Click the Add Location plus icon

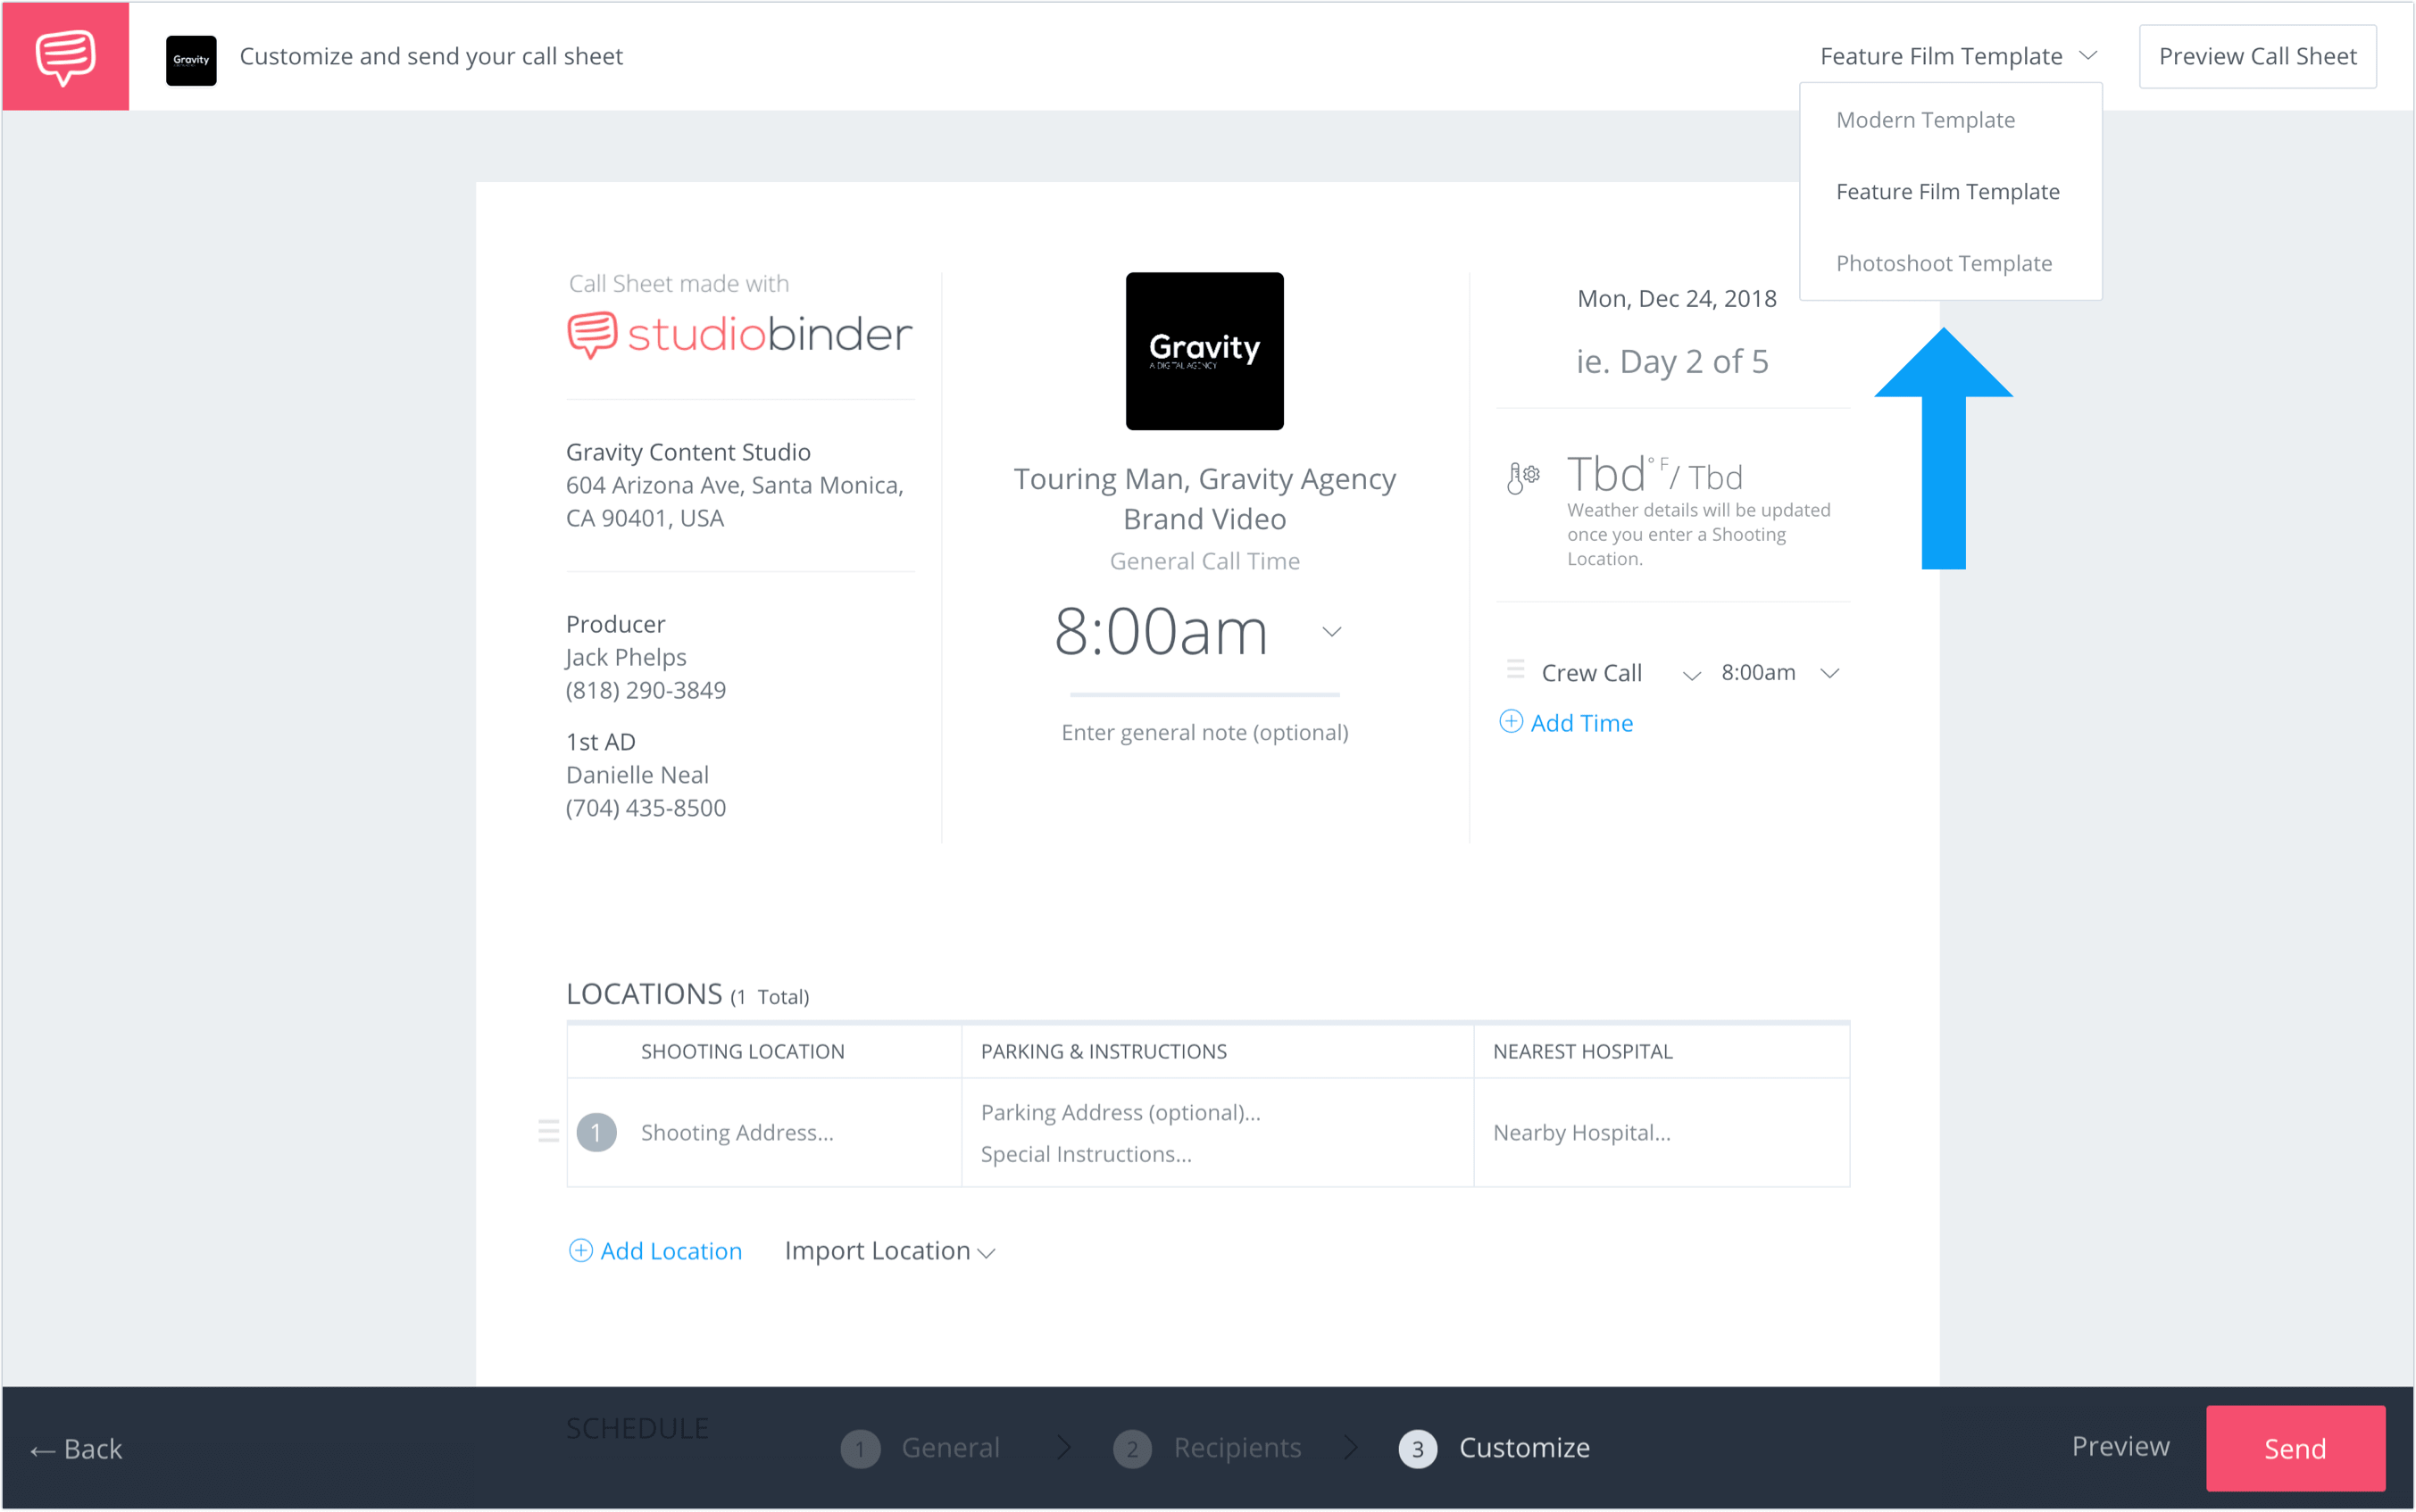pos(580,1249)
